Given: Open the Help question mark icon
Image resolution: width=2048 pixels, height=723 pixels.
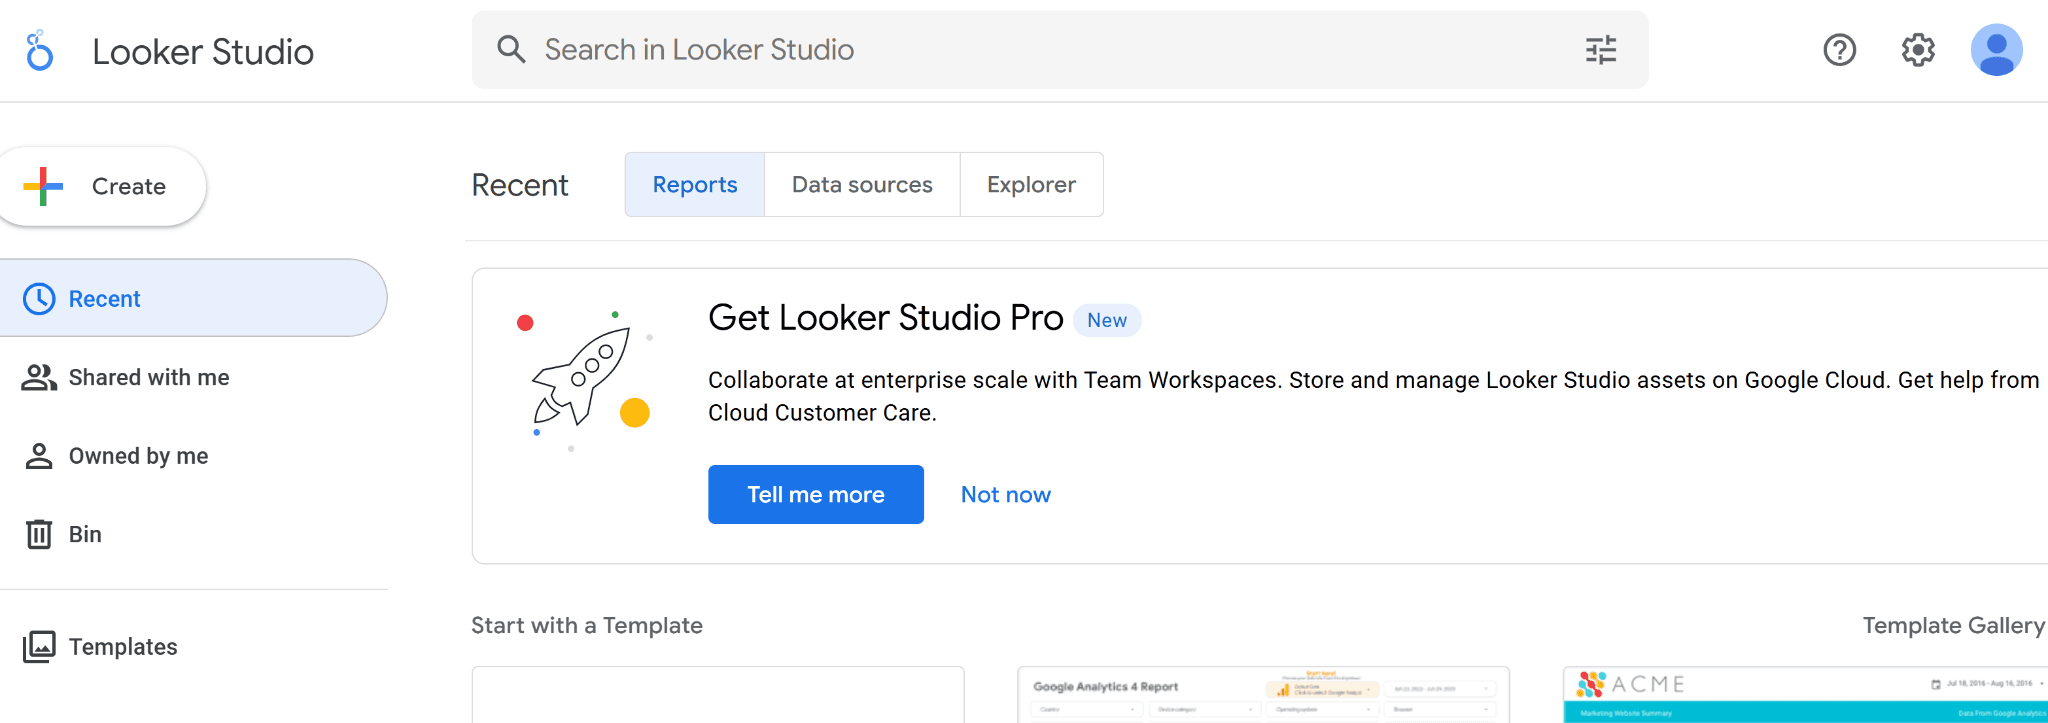Looking at the screenshot, I should click(x=1839, y=50).
